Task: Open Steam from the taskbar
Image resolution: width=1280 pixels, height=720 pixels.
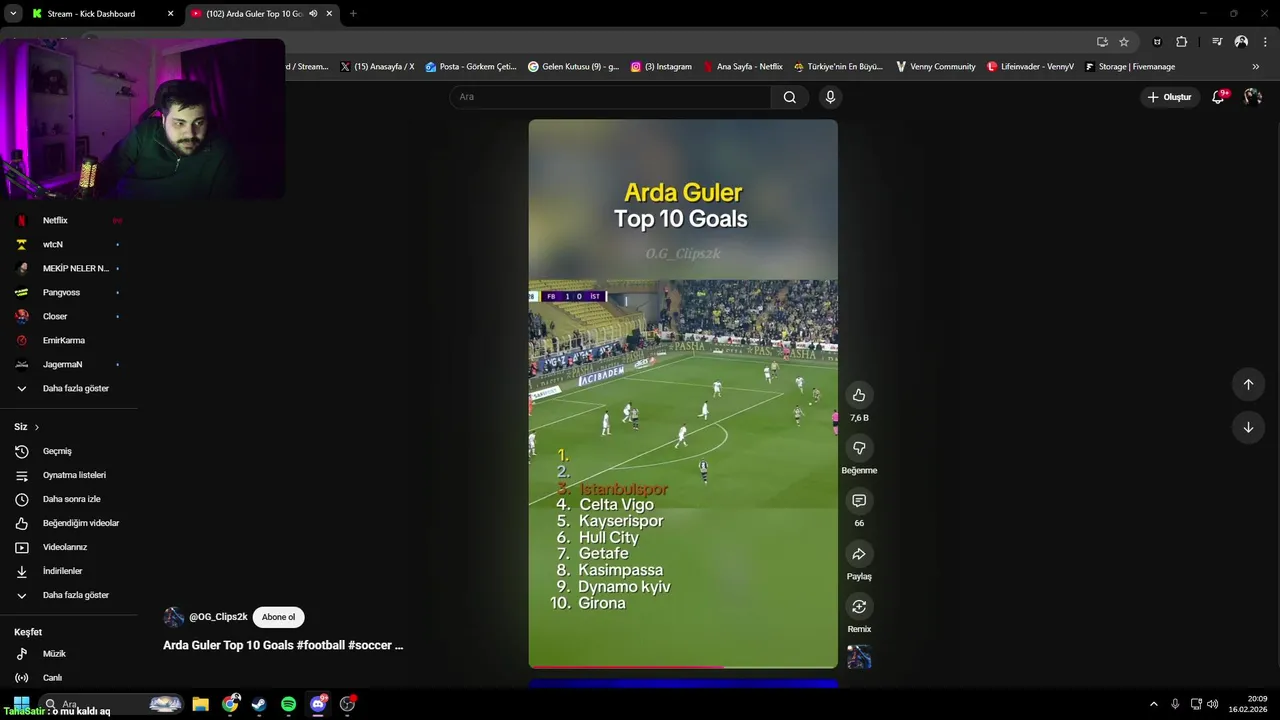Action: pyautogui.click(x=259, y=704)
